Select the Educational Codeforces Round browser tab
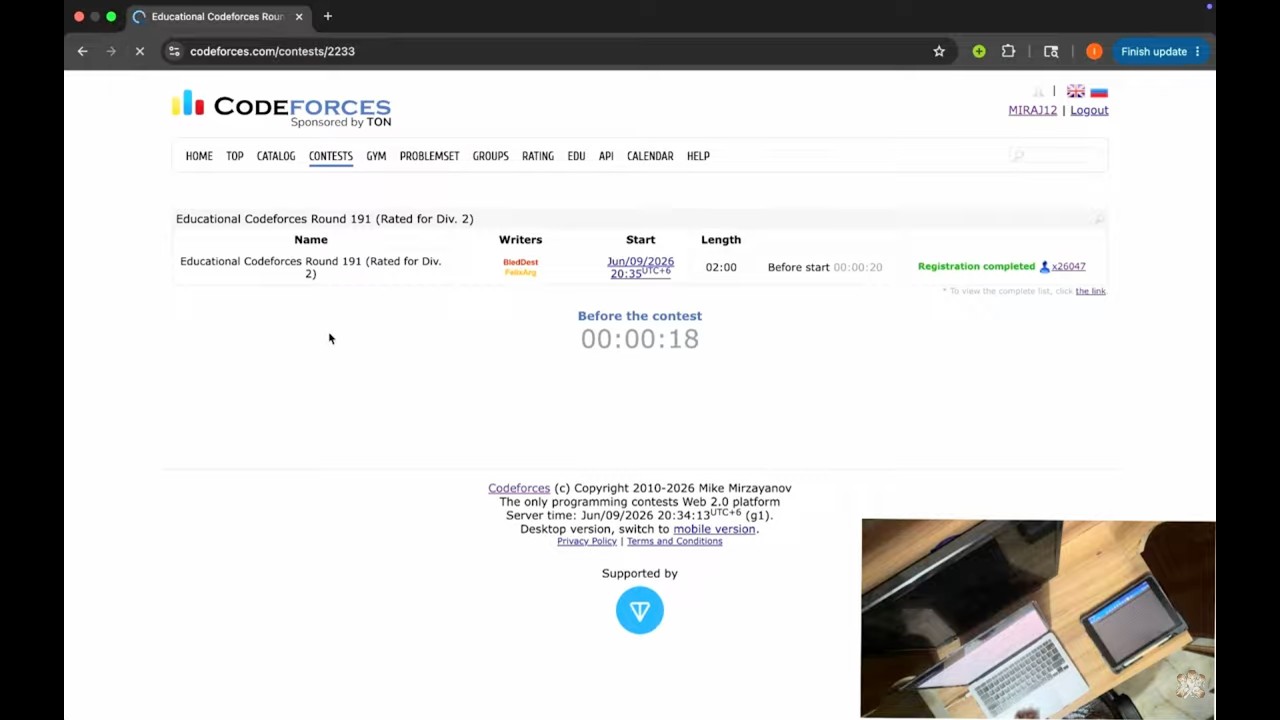 [218, 16]
